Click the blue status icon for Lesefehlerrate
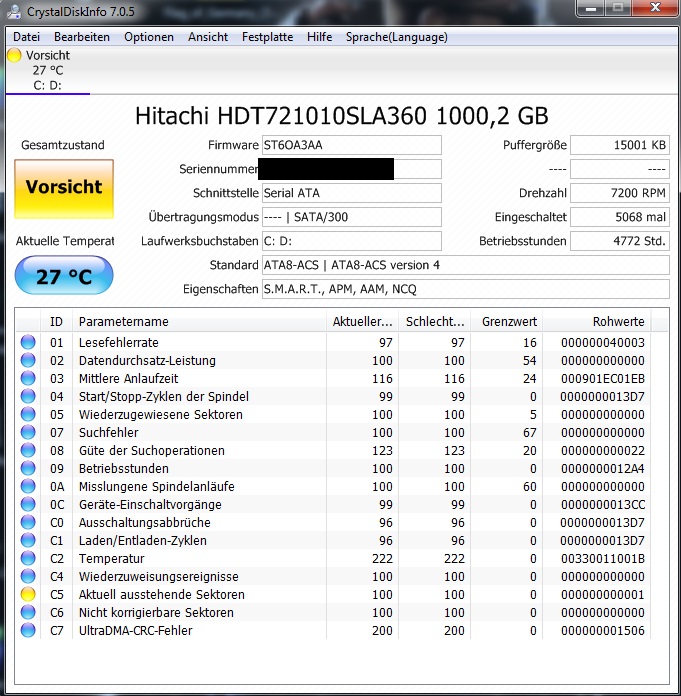The height and width of the screenshot is (696, 681). (x=28, y=342)
